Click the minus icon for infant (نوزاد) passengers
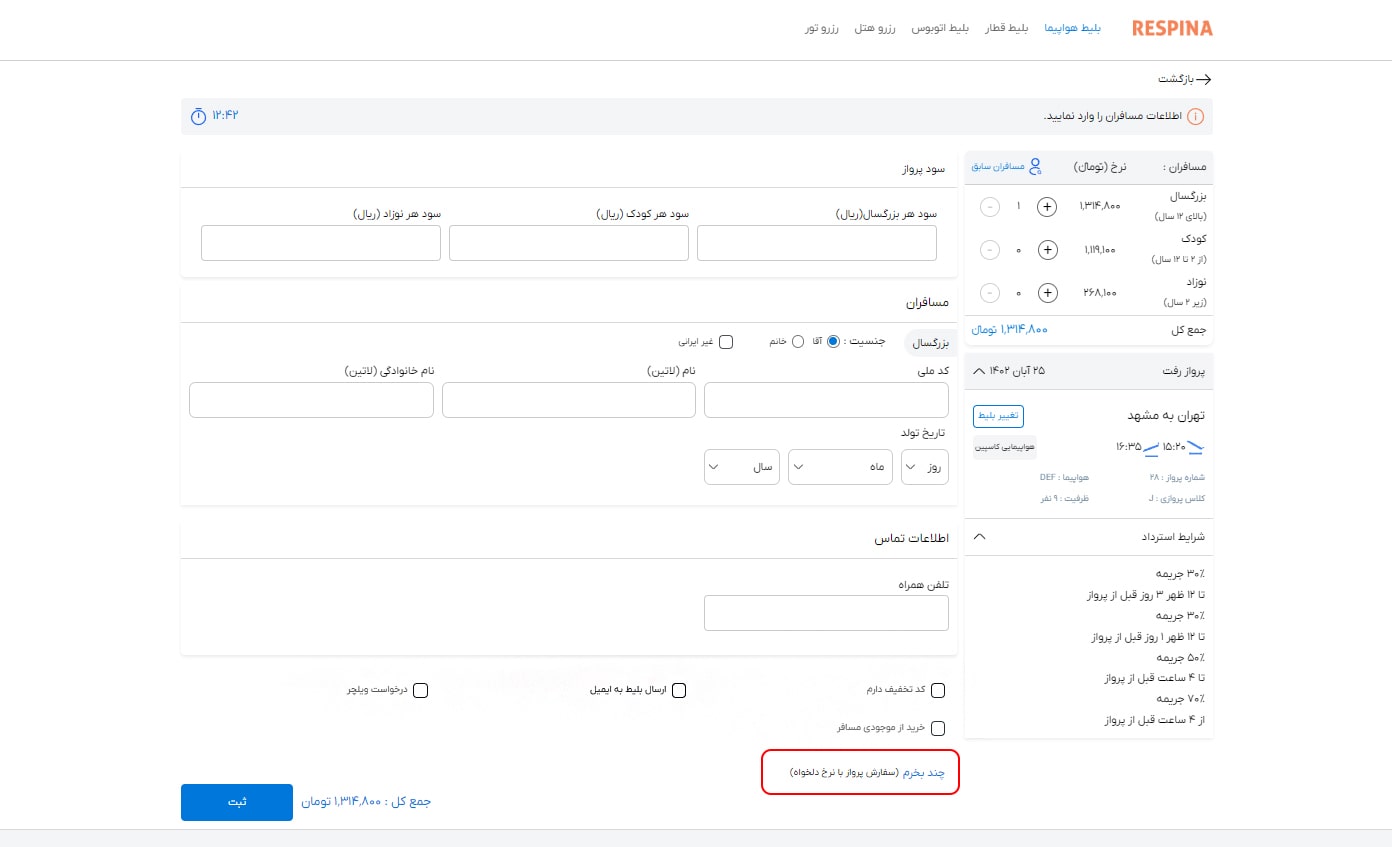 click(x=990, y=293)
